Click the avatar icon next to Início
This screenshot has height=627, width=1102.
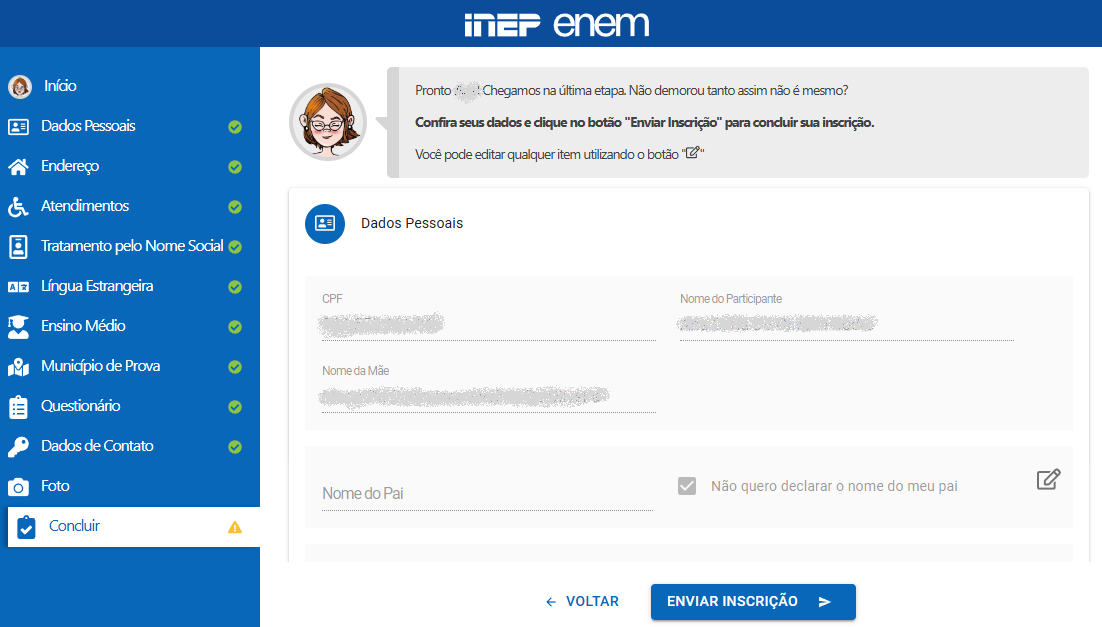[x=20, y=86]
